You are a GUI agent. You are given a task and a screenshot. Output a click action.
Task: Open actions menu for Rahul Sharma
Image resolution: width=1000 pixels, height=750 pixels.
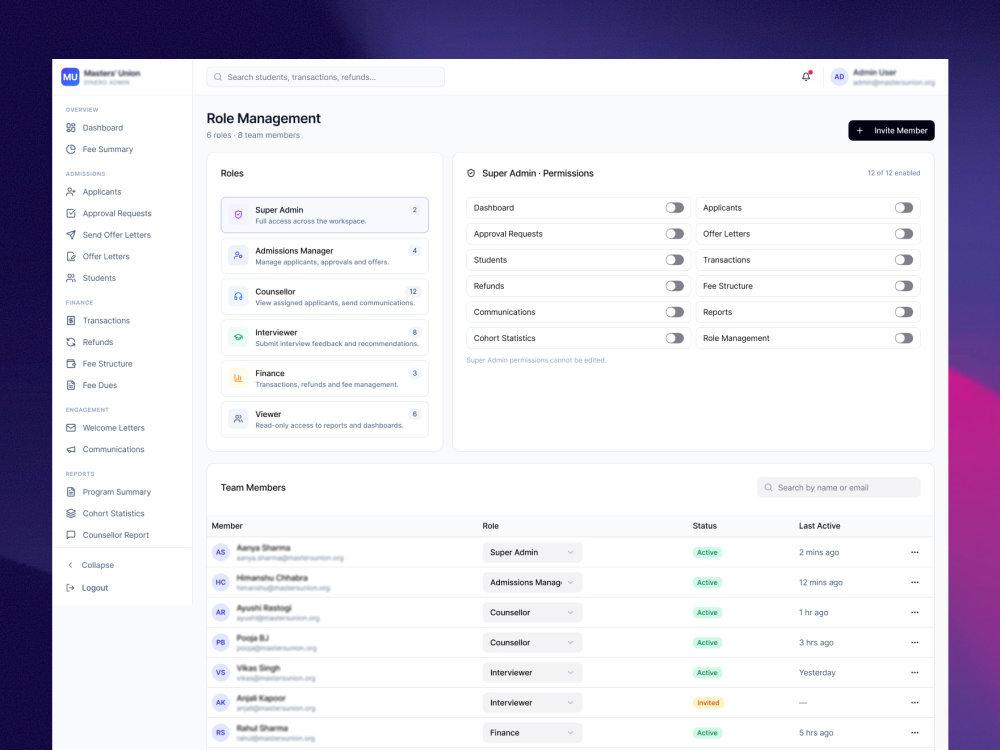(915, 732)
